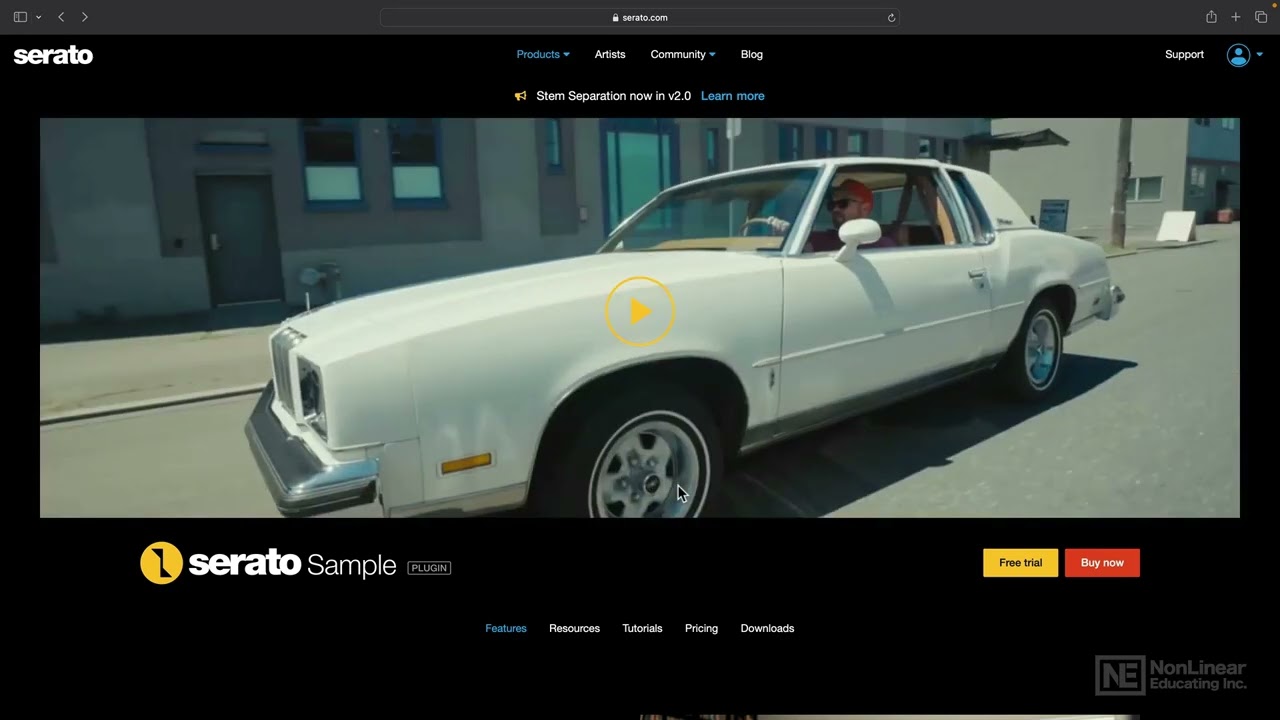The image size is (1280, 720).
Task: Play the Serato Sample promo video
Action: click(x=640, y=312)
